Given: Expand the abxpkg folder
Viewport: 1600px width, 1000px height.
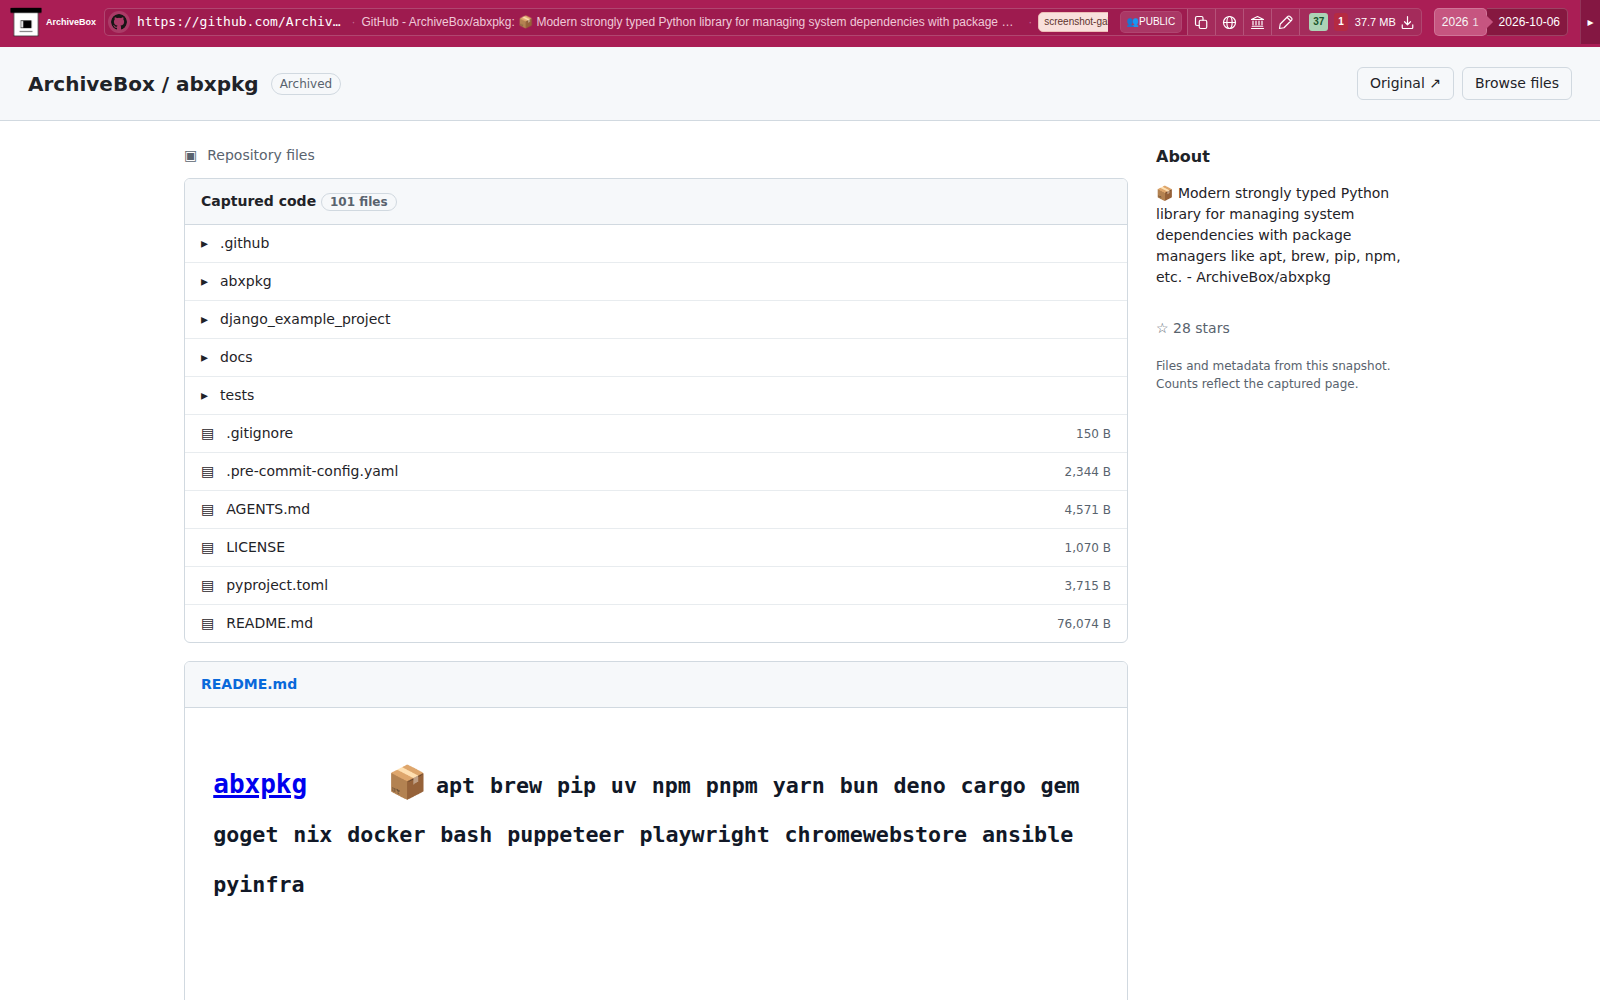Looking at the screenshot, I should tap(655, 281).
